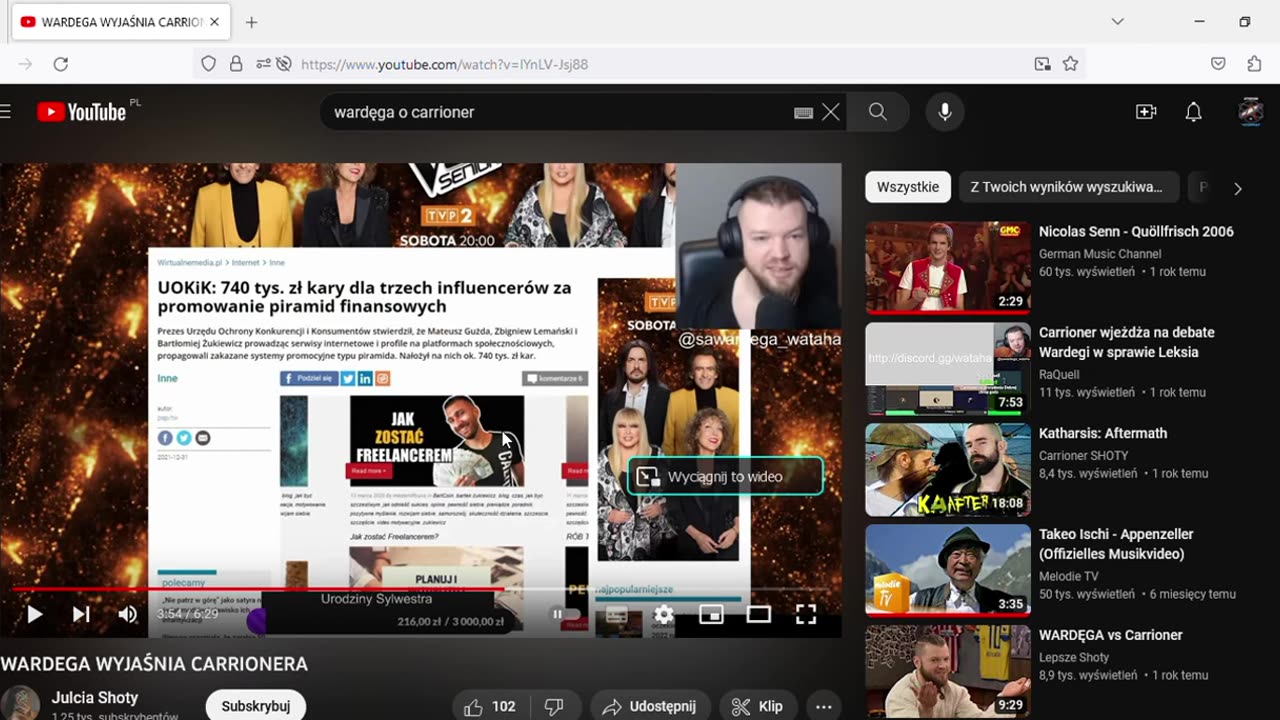Image resolution: width=1280 pixels, height=720 pixels.
Task: Open site permissions icon in URL bar
Action: [262, 64]
